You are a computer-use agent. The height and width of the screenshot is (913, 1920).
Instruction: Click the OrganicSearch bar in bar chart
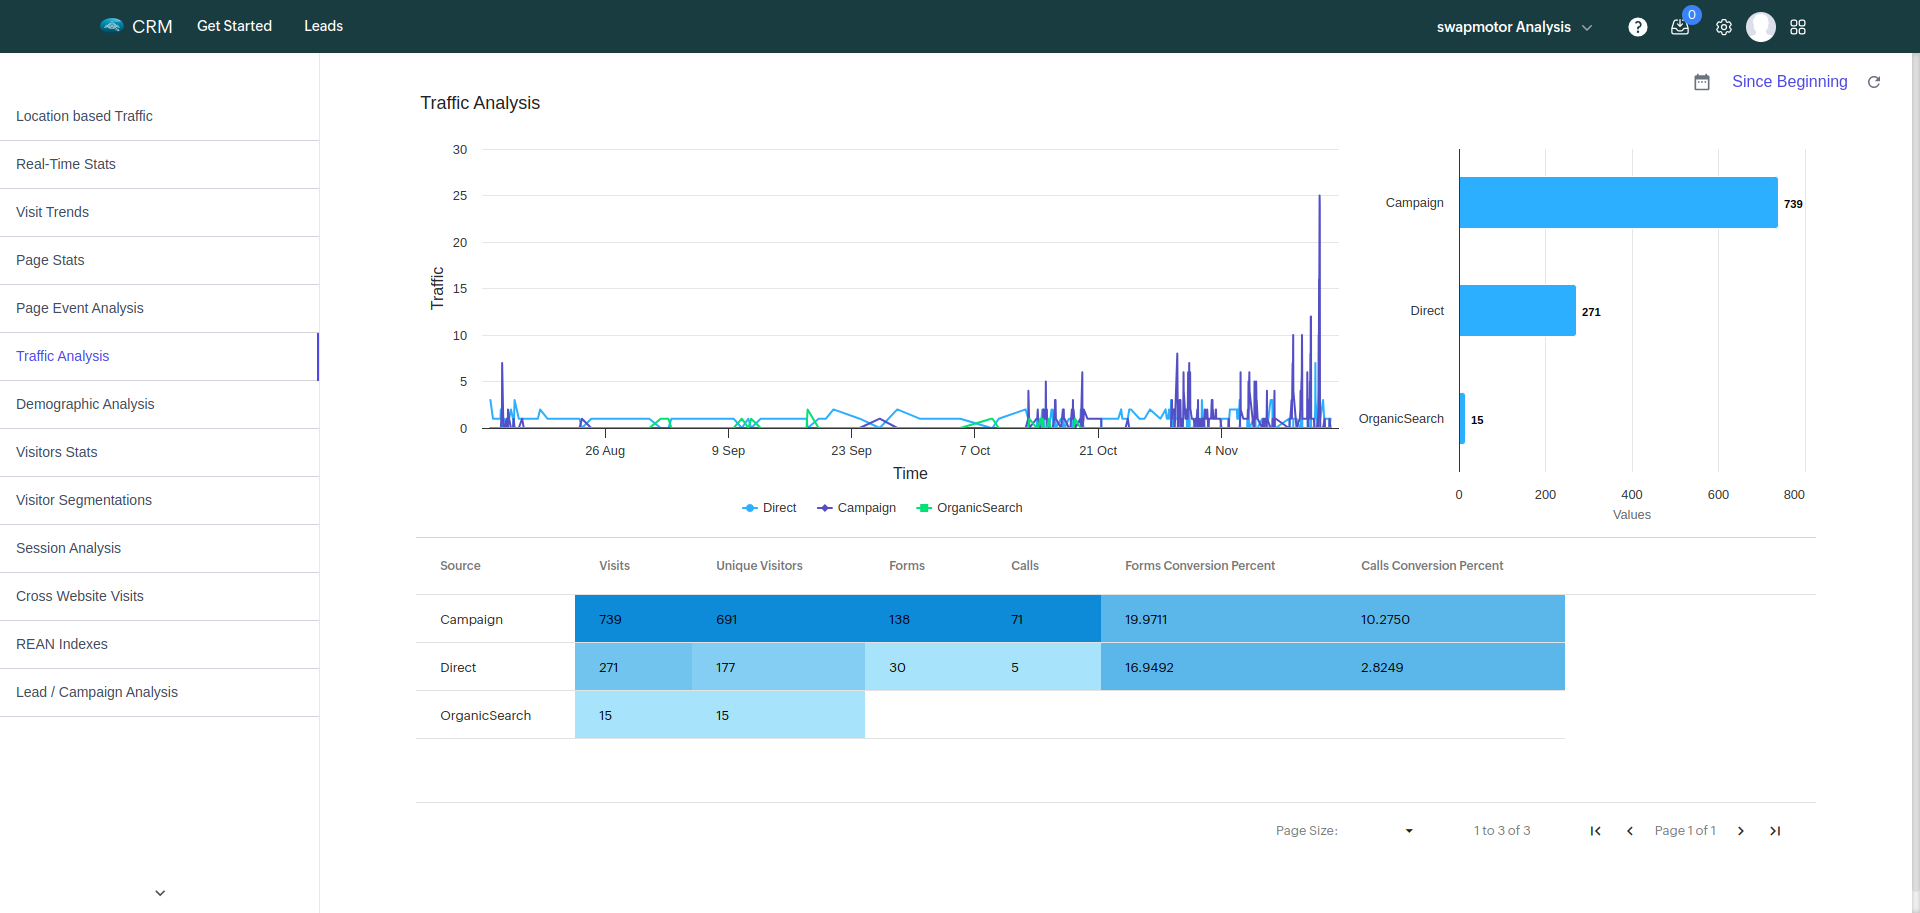coord(1462,418)
